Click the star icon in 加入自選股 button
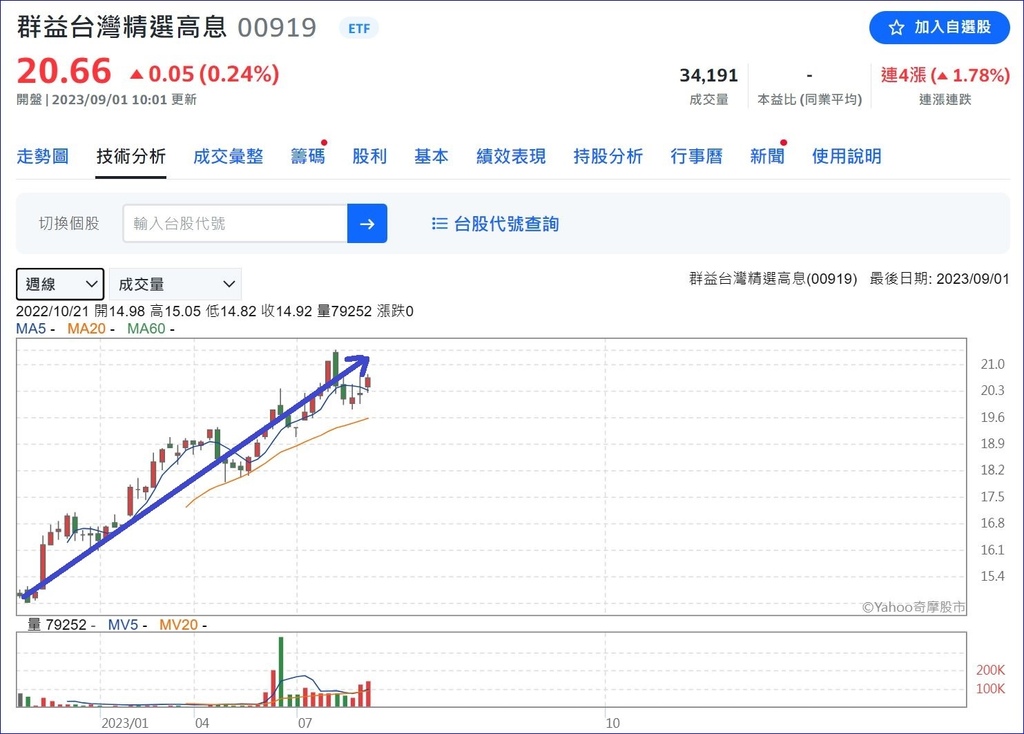 [896, 27]
